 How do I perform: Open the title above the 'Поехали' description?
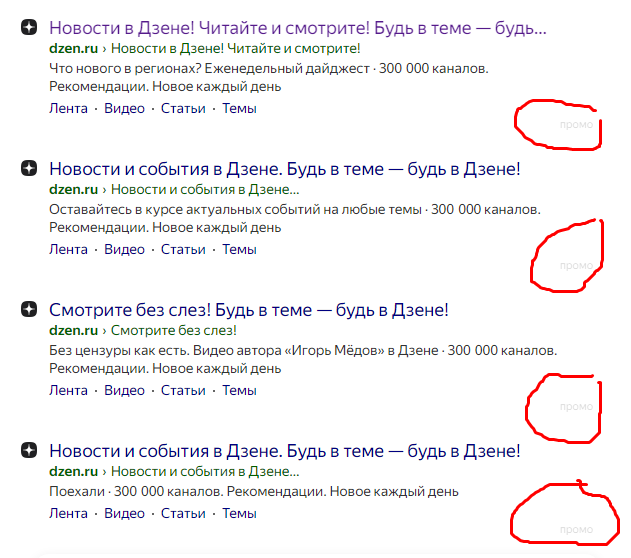point(285,451)
